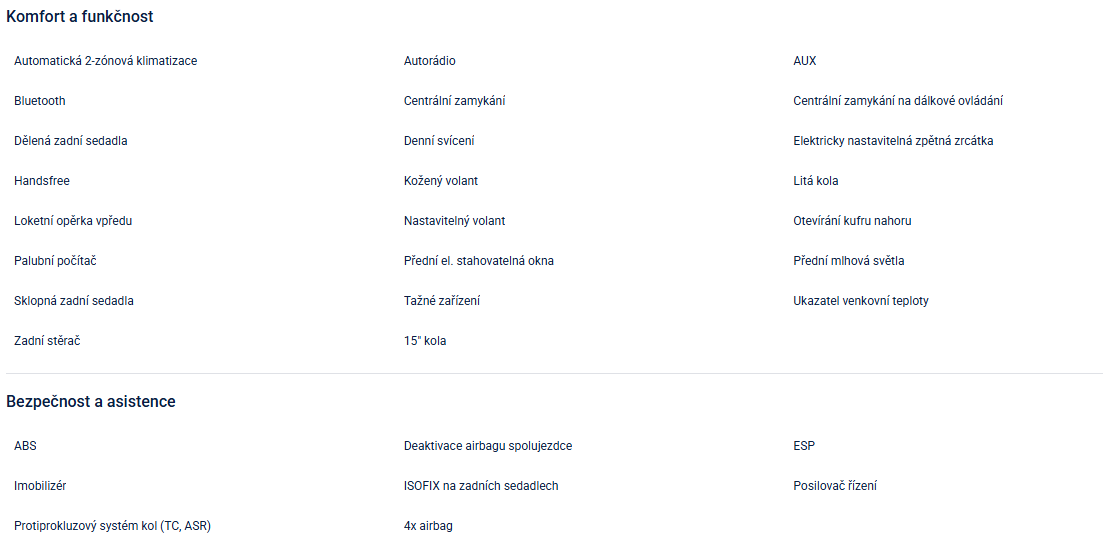Click the Komfort a funkčnost section heading
Image resolution: width=1103 pixels, height=536 pixels.
pos(80,17)
